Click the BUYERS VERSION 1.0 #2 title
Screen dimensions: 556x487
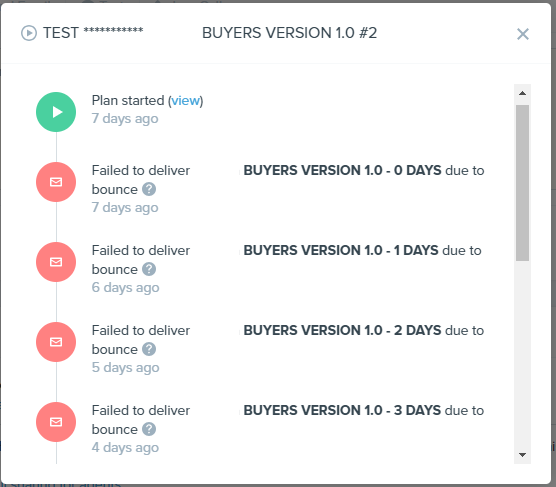(289, 33)
